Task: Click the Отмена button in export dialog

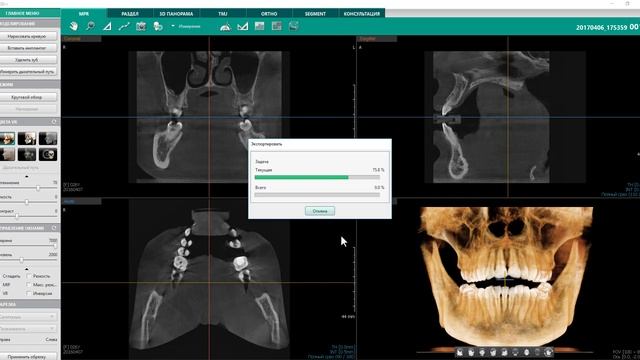Action: [320, 211]
